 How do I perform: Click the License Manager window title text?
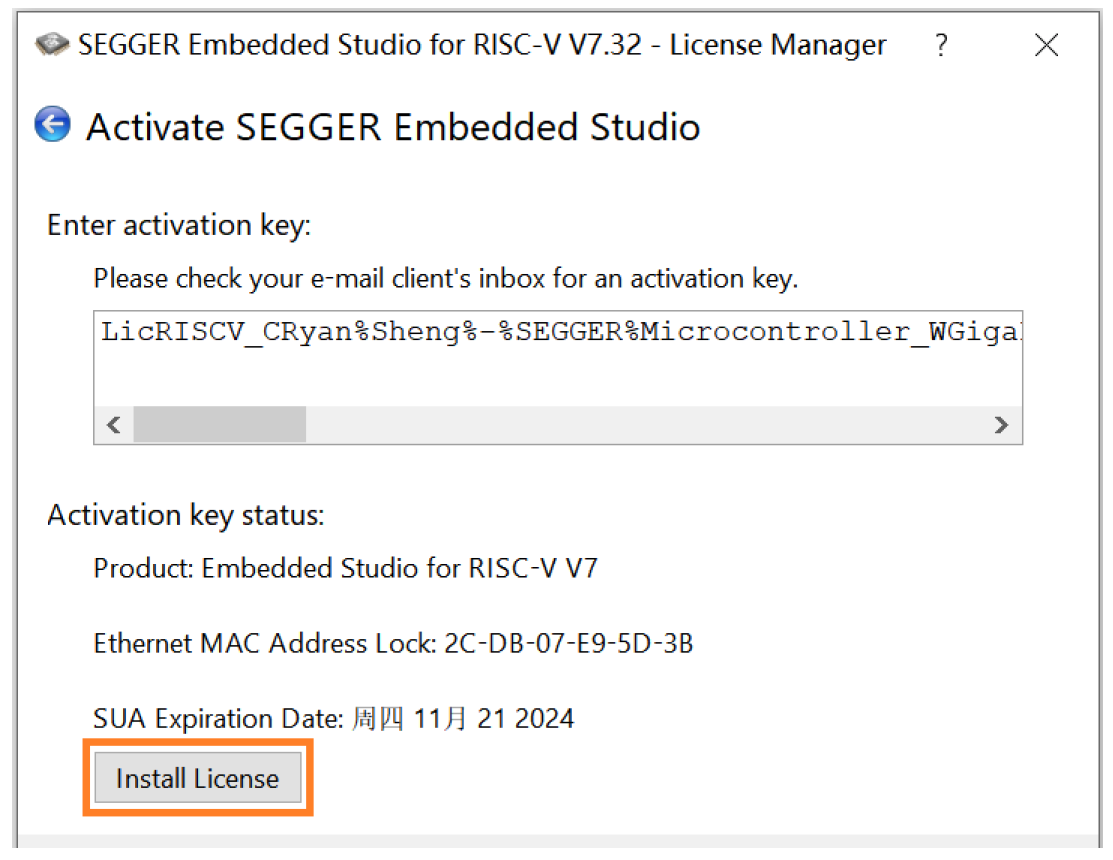(x=482, y=45)
